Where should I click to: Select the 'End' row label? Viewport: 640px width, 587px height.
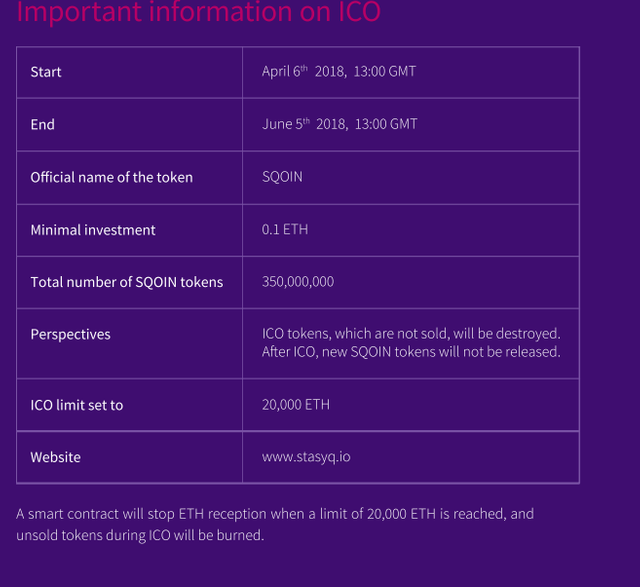pyautogui.click(x=43, y=125)
